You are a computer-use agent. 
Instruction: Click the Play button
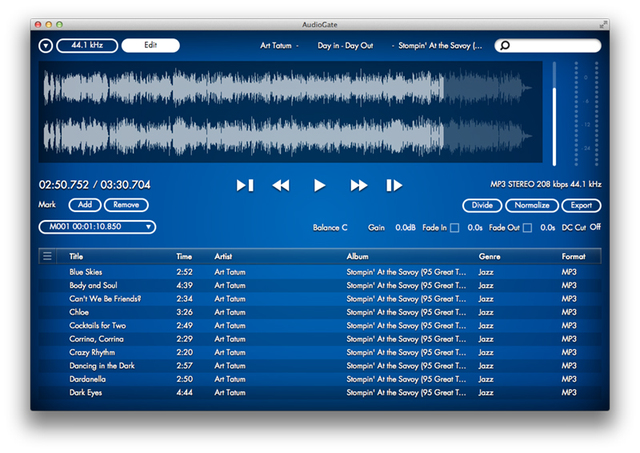tap(320, 185)
